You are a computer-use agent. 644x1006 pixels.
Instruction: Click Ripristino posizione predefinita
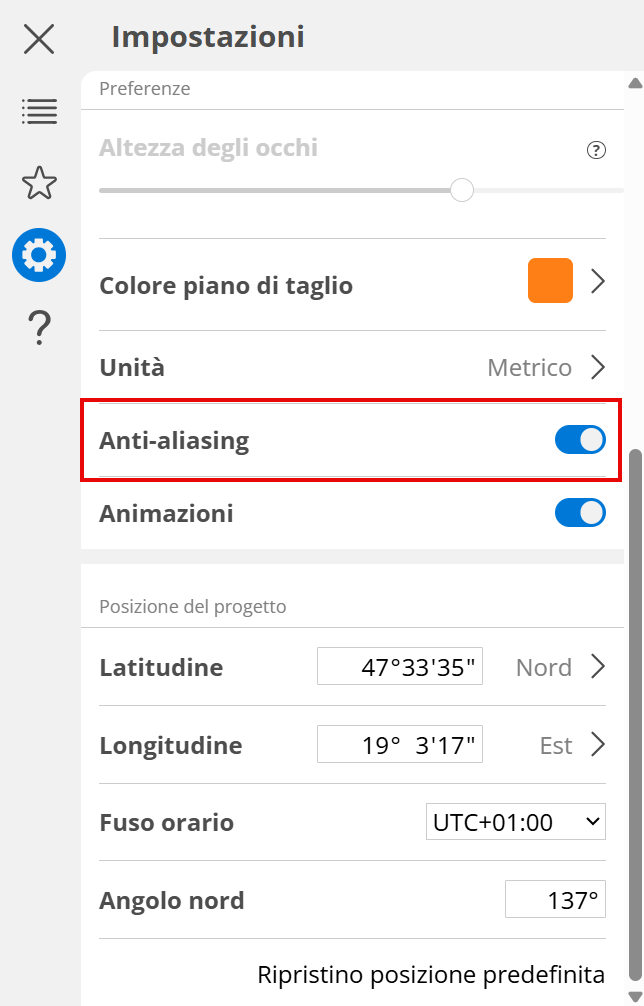pyautogui.click(x=431, y=974)
